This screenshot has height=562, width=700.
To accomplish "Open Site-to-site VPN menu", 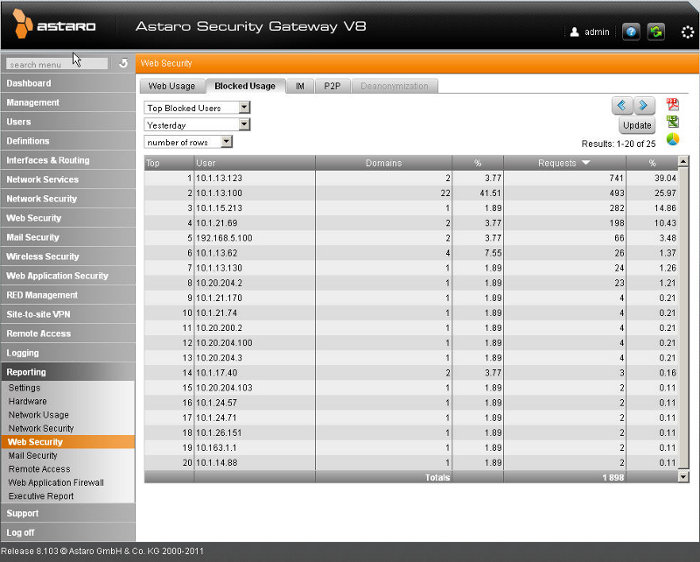I will 68,314.
